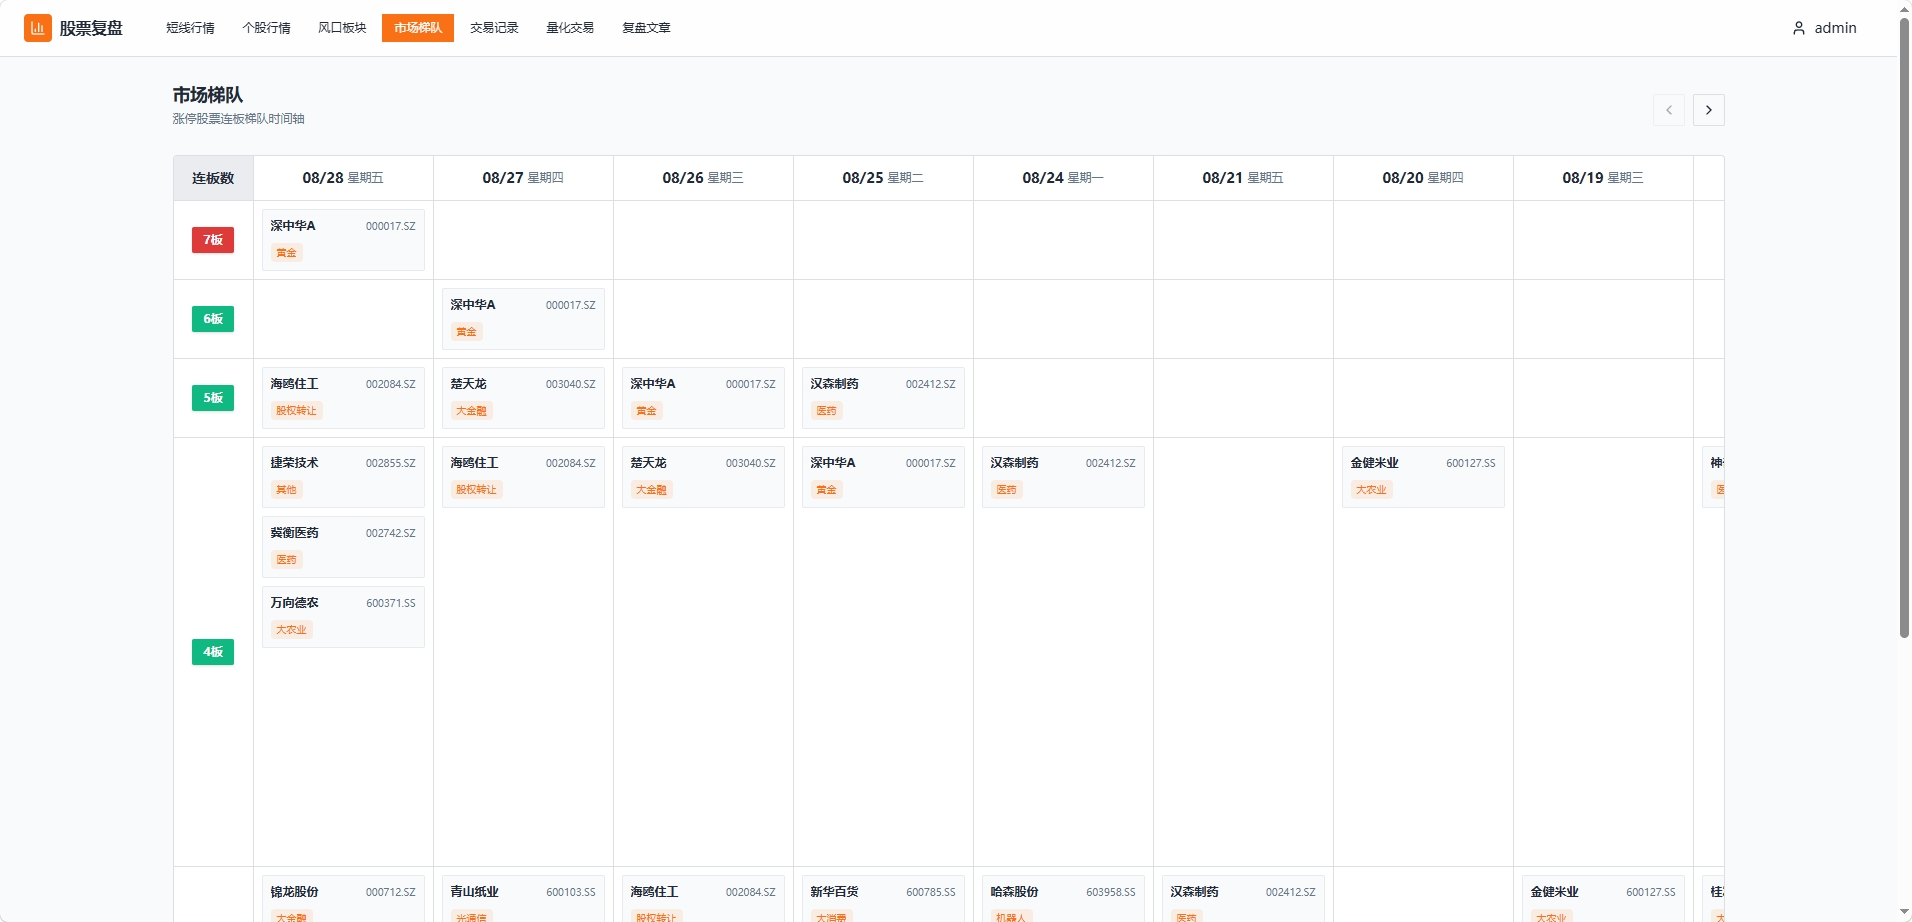Click the 哈森股份 stock name

1015,892
